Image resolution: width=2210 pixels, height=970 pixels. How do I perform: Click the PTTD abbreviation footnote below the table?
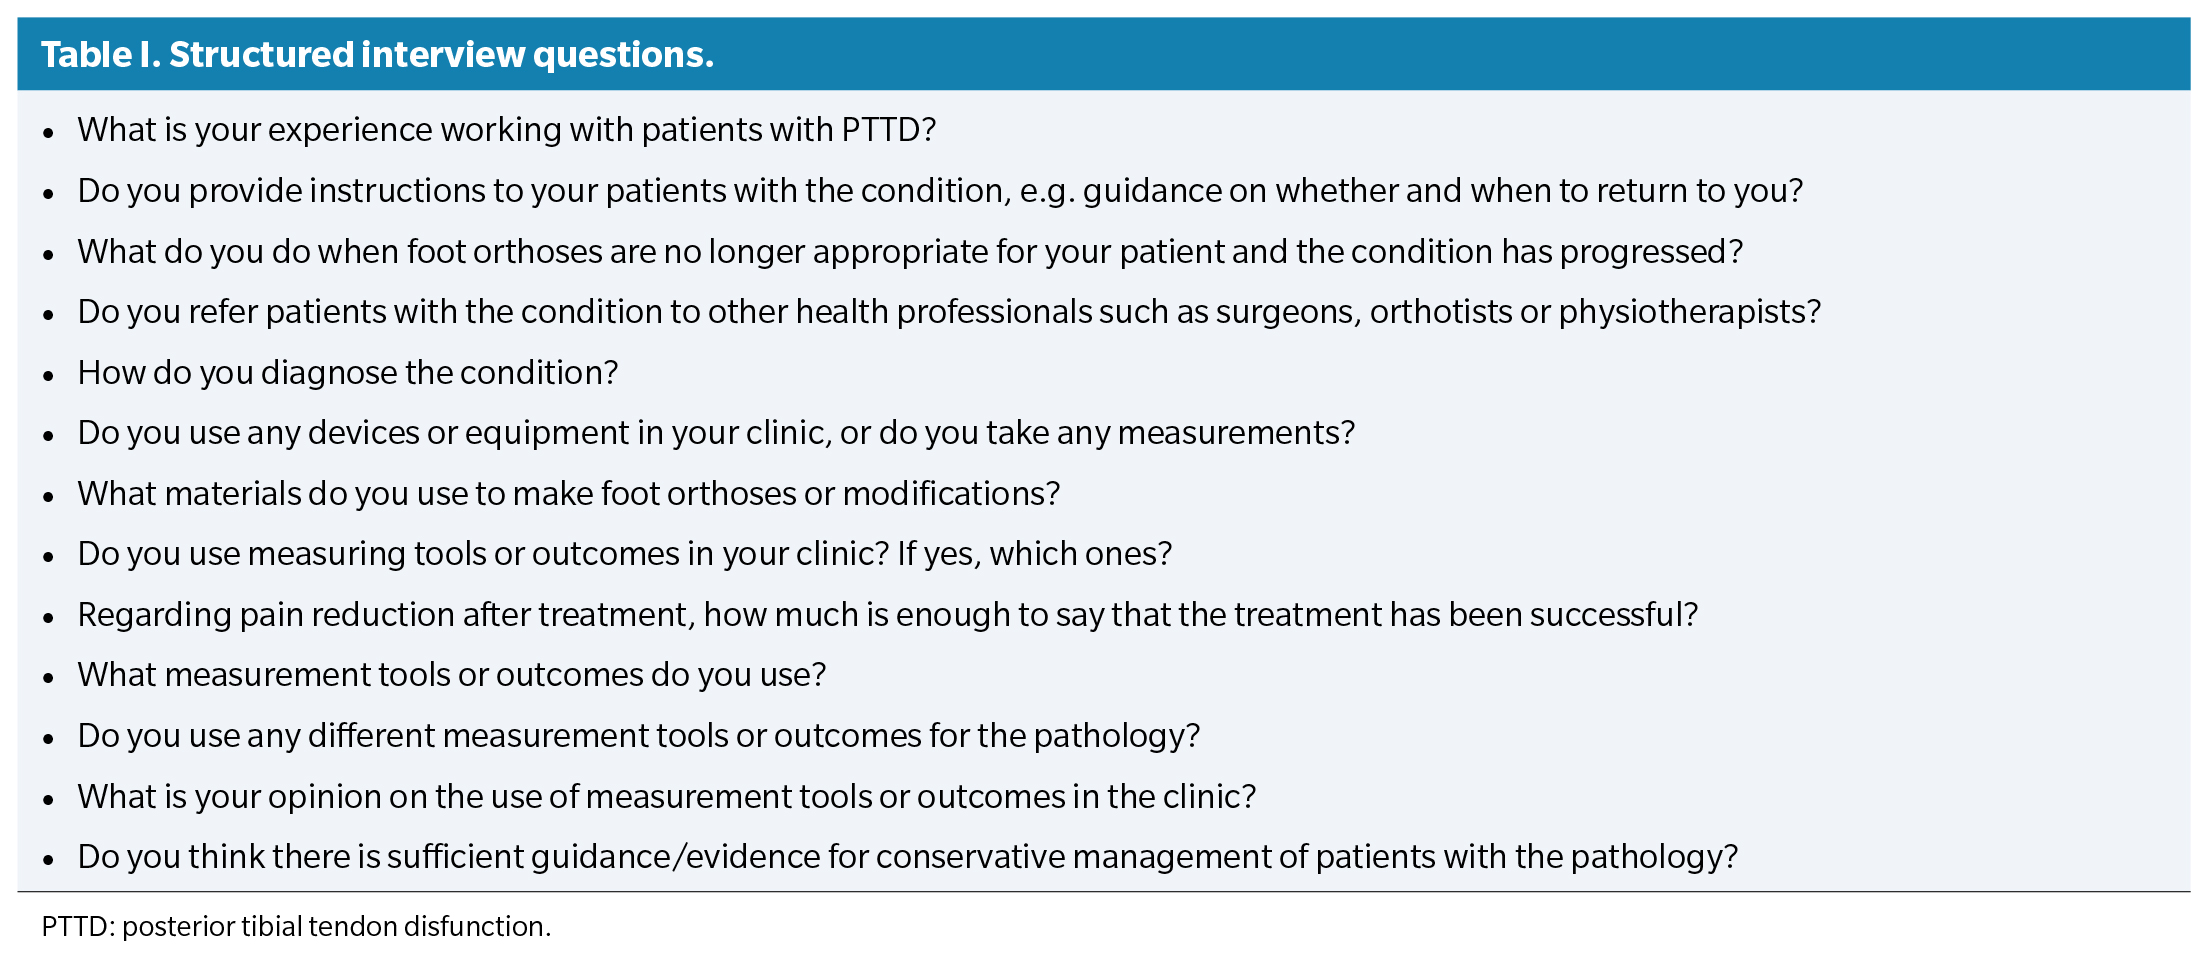[x=296, y=927]
